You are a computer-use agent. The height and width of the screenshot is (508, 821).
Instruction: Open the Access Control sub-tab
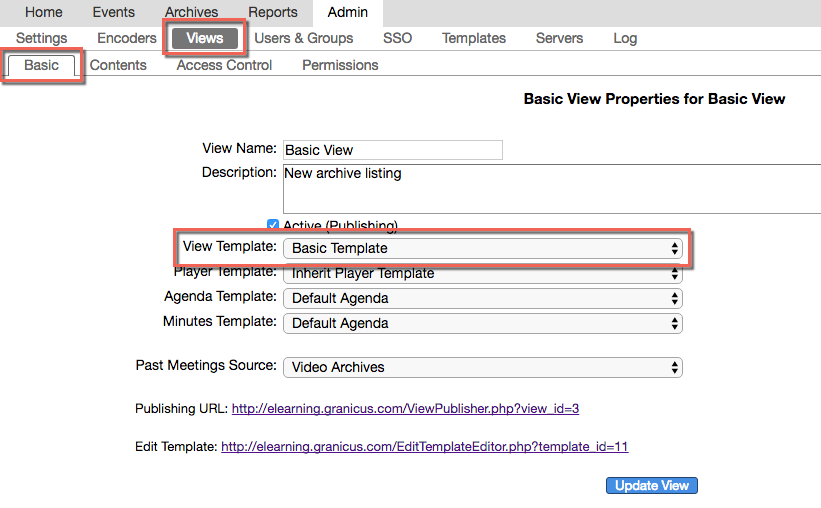(x=224, y=65)
